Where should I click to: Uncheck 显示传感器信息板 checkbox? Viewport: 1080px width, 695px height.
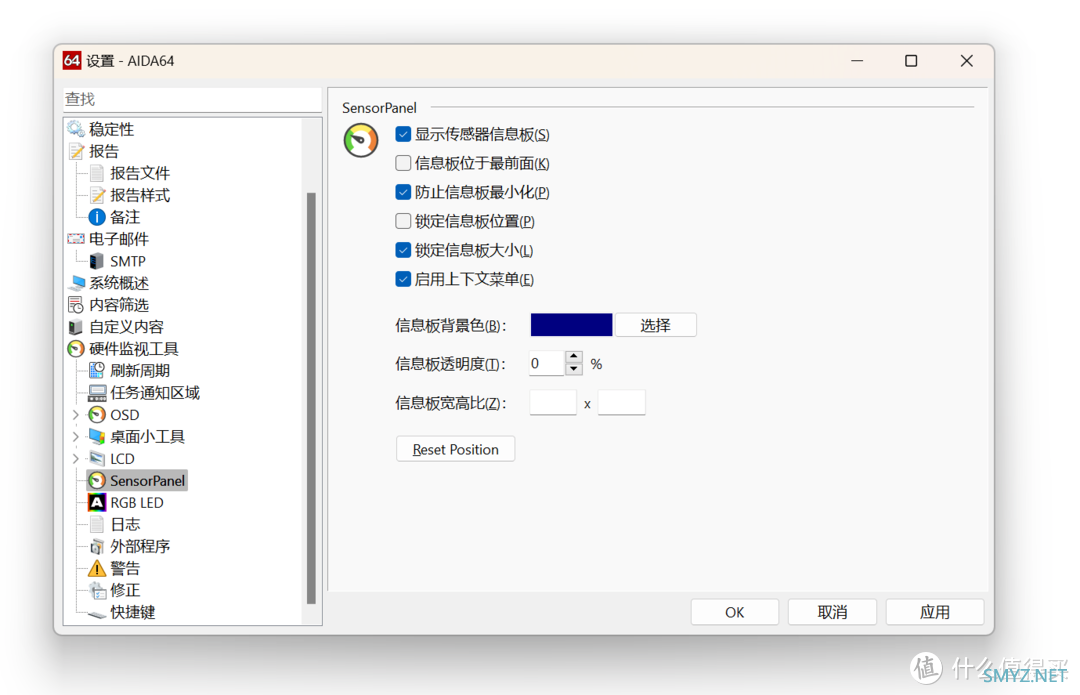[403, 134]
